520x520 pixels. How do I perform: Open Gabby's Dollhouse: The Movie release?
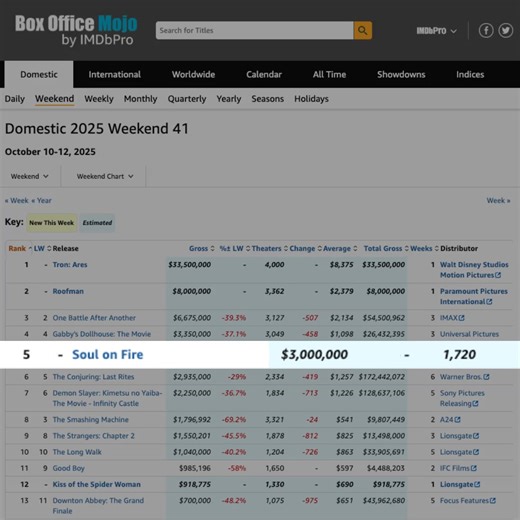102,334
